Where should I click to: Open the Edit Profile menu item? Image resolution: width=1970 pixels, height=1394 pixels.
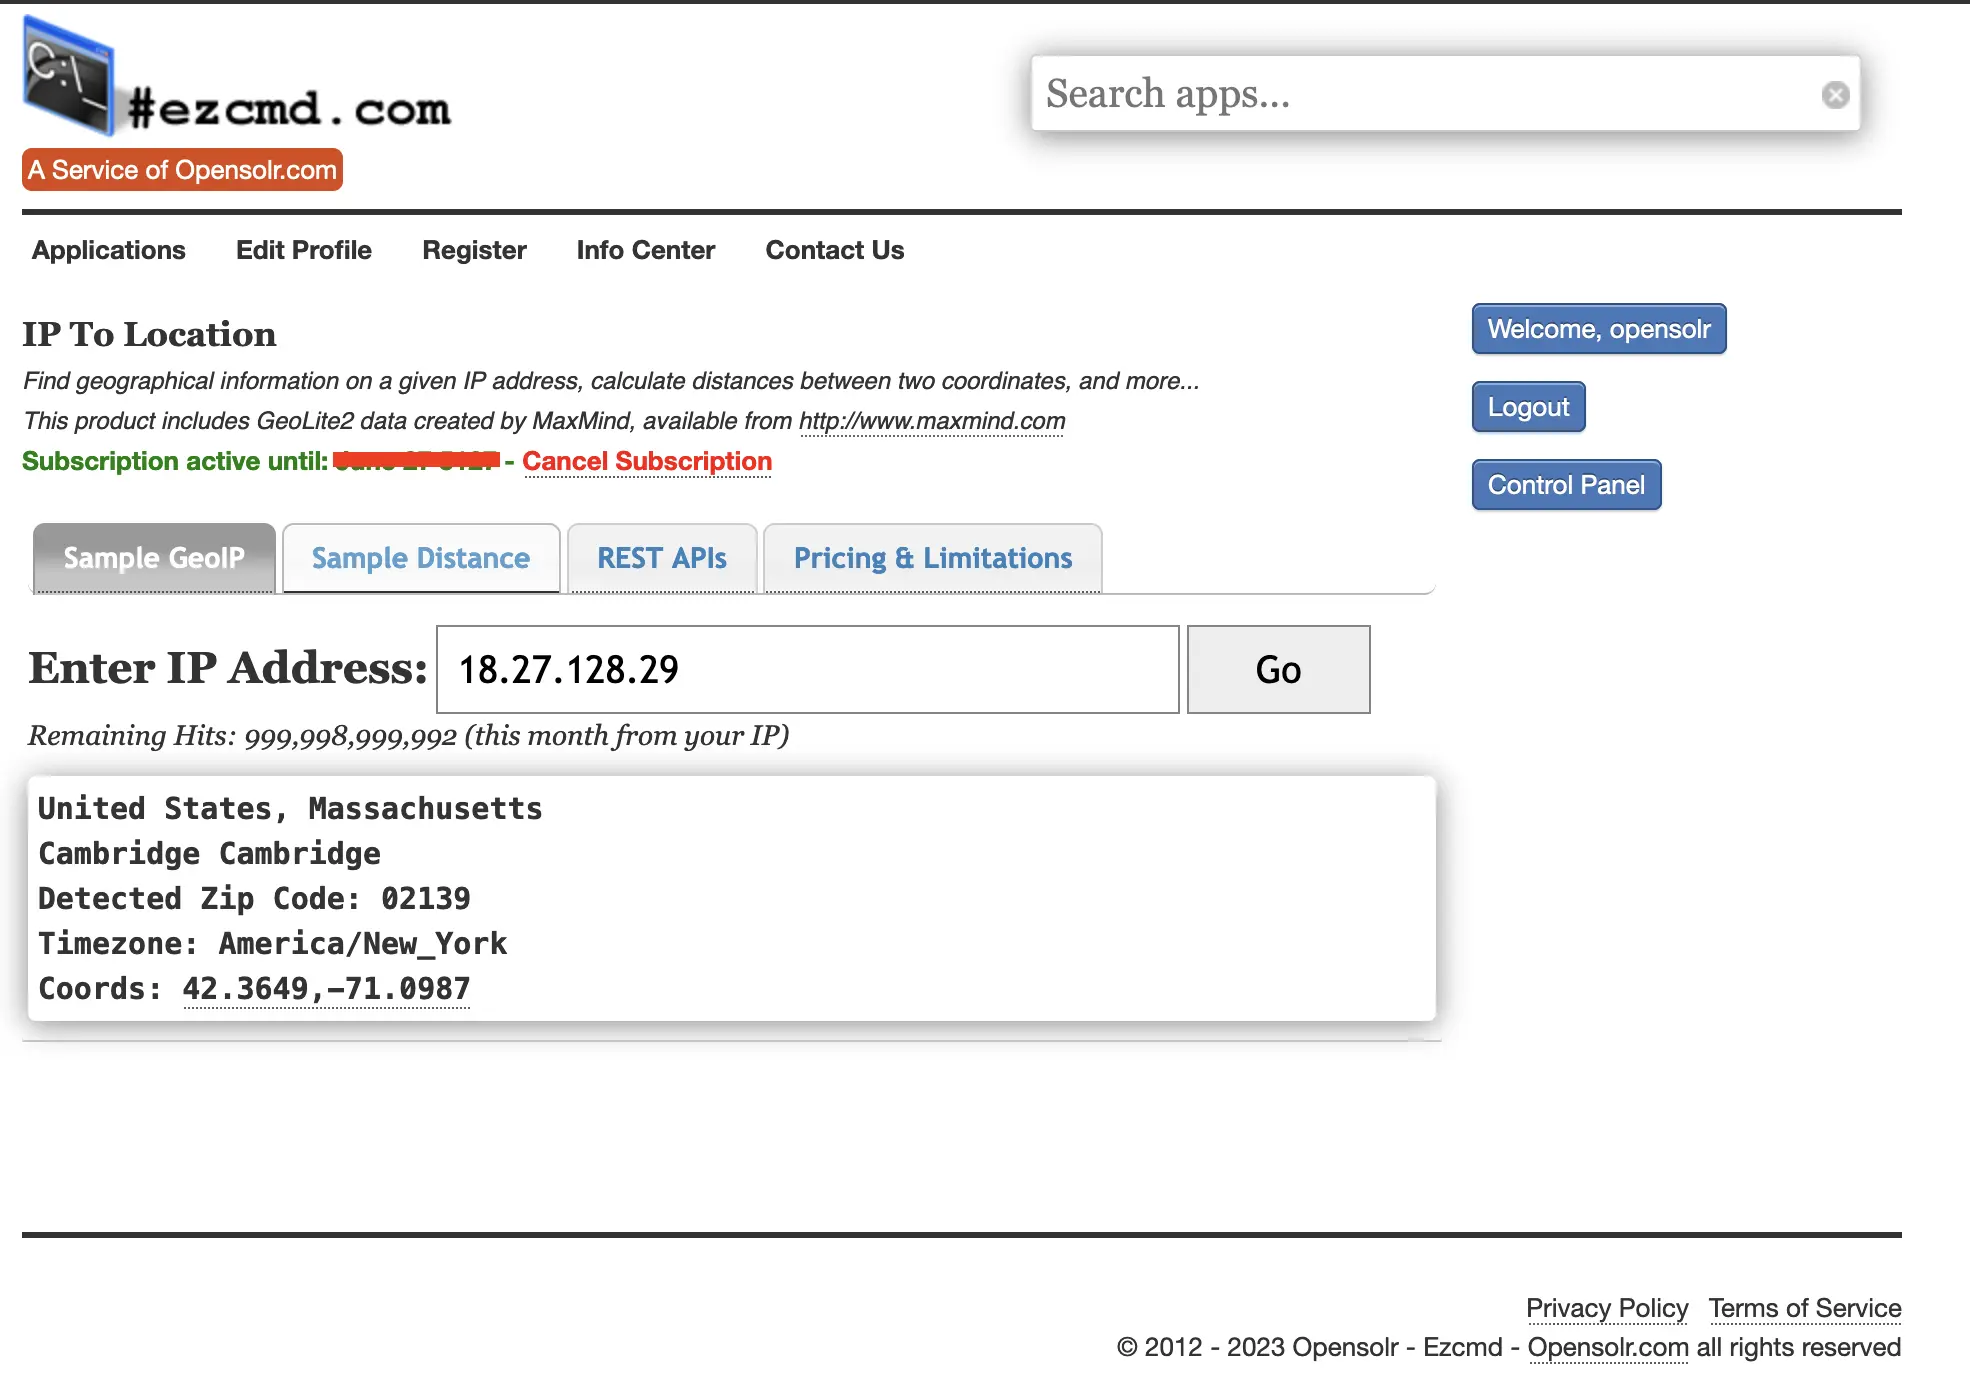[303, 250]
